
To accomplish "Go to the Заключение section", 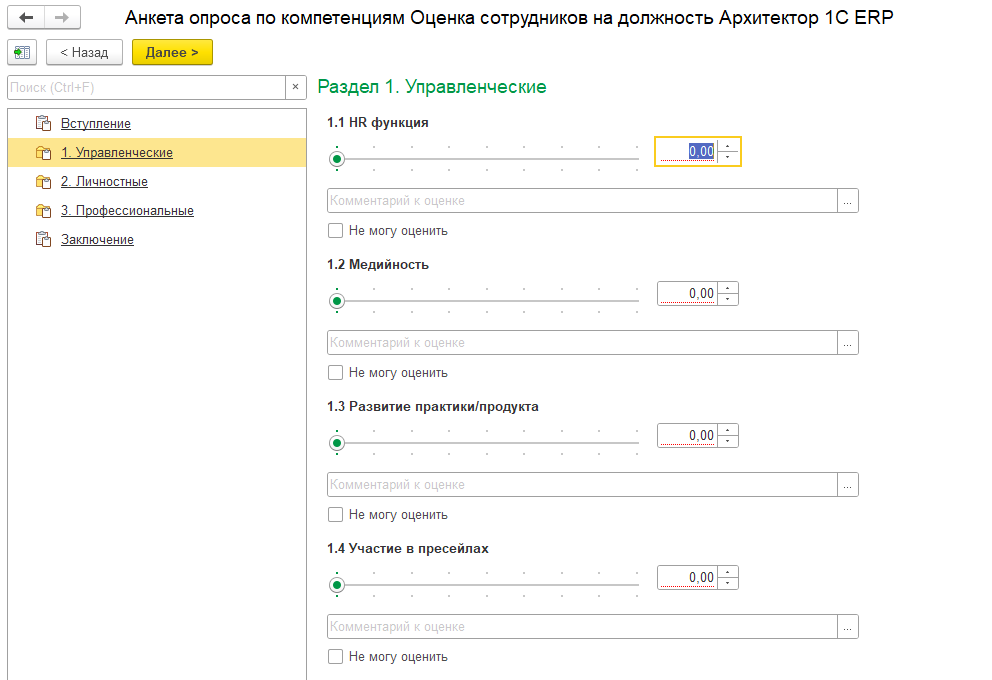I will [x=97, y=240].
